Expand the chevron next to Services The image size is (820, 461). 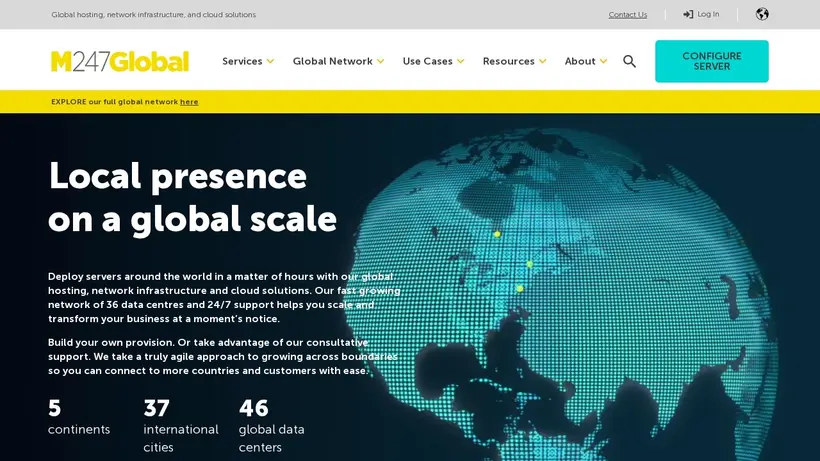(270, 62)
